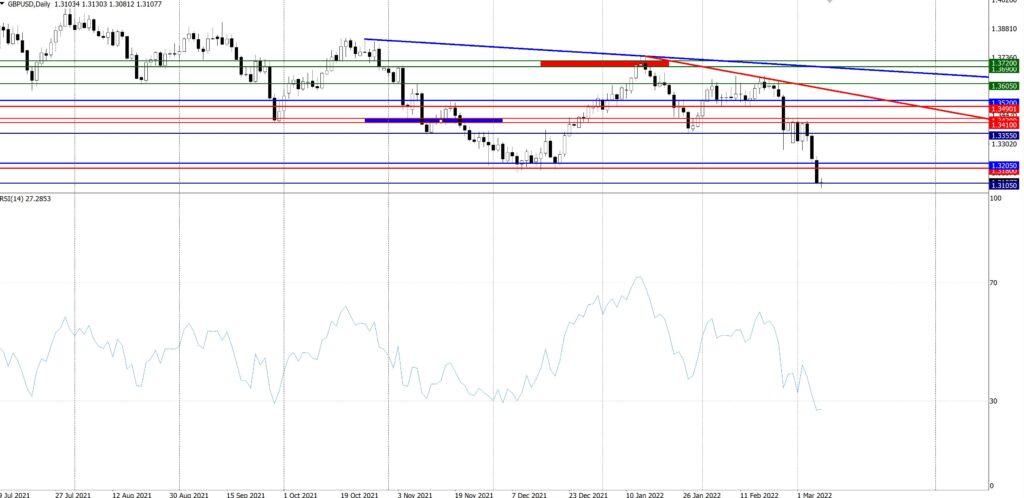Click the grey chart shift marker at top
Image resolution: width=1024 pixels, height=498 pixels.
click(x=829, y=2)
